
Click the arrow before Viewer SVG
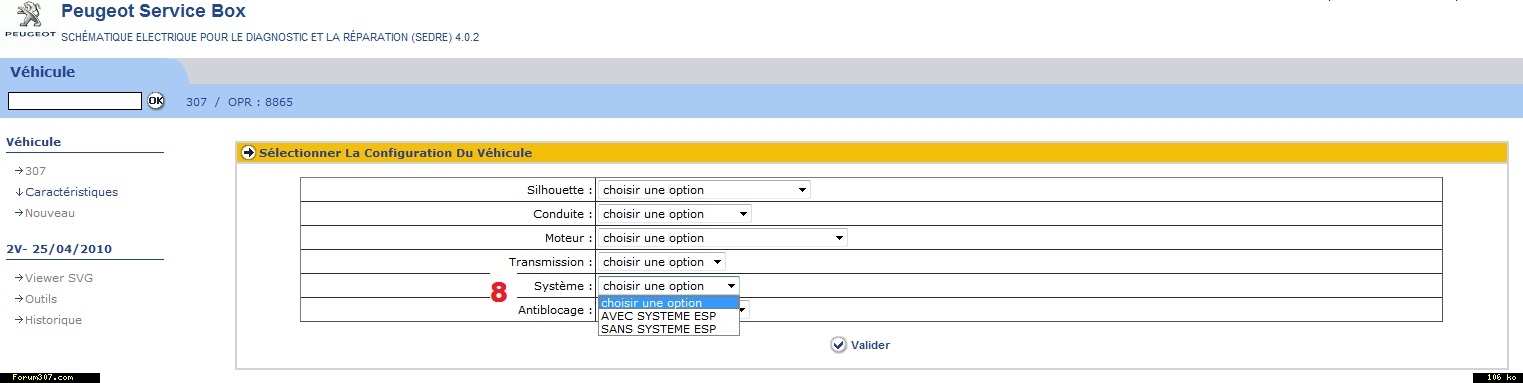[19, 278]
